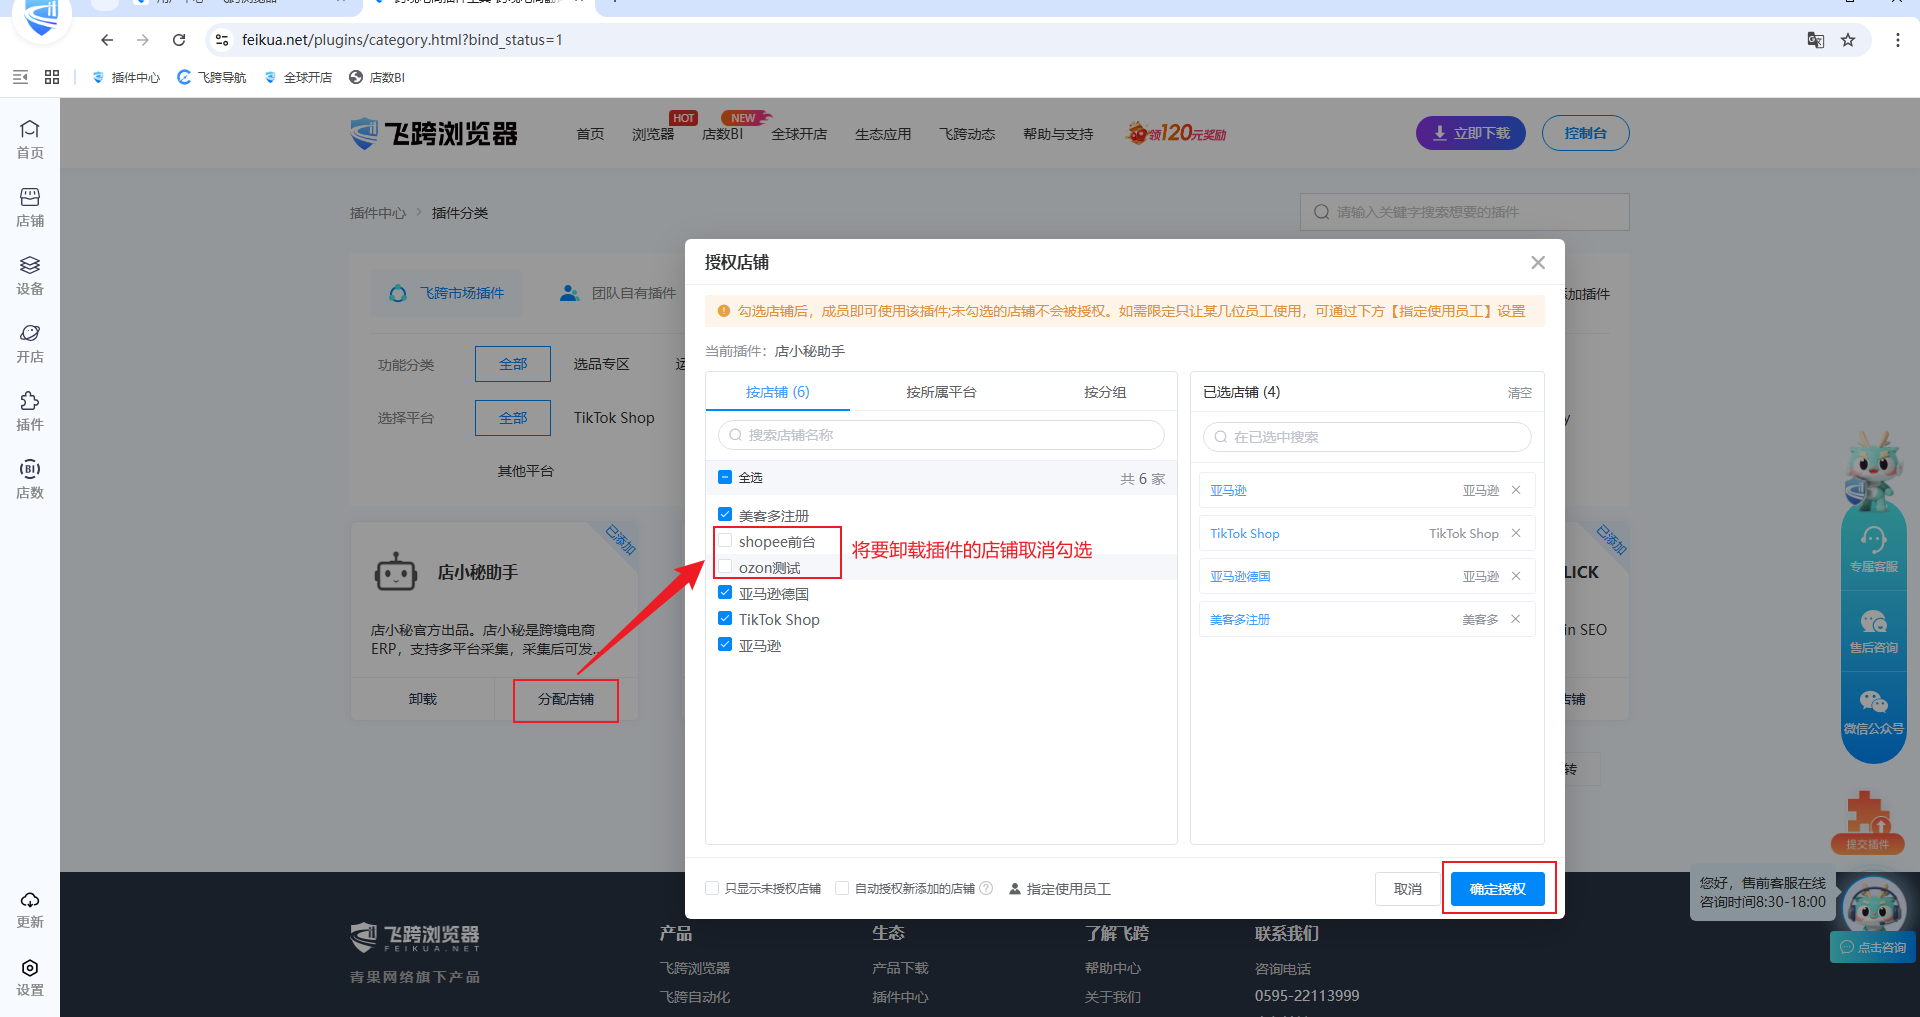
Task: Click the 搜索店铺名称 search field
Action: pos(941,435)
